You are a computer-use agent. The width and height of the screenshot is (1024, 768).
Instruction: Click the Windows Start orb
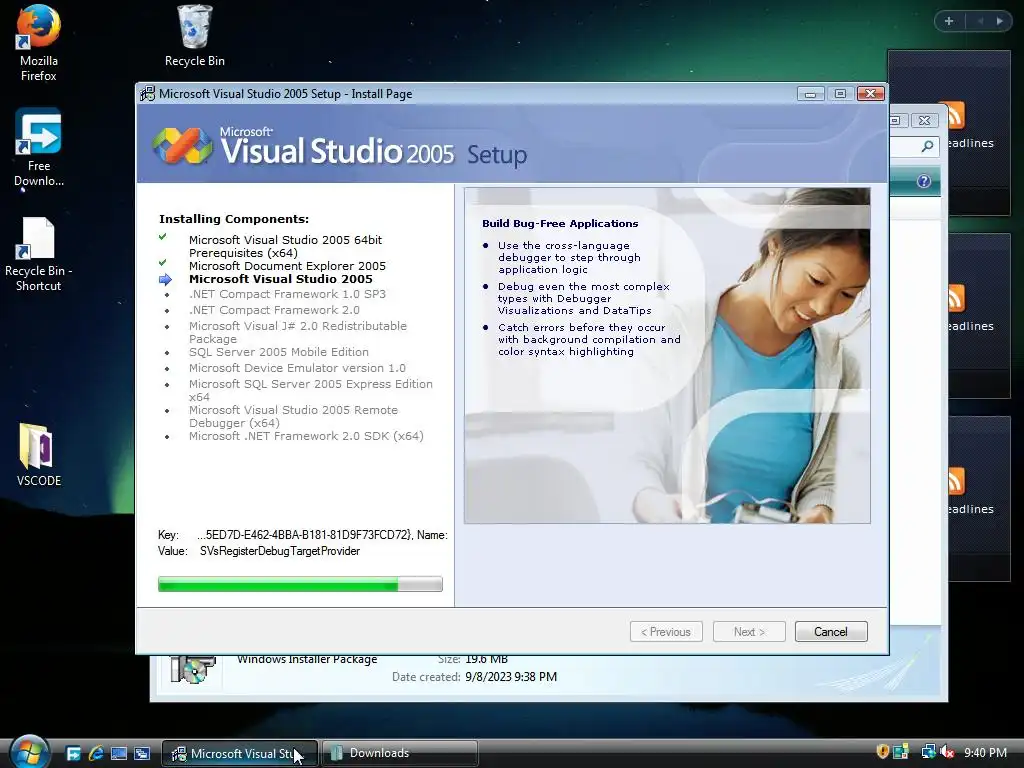point(29,752)
